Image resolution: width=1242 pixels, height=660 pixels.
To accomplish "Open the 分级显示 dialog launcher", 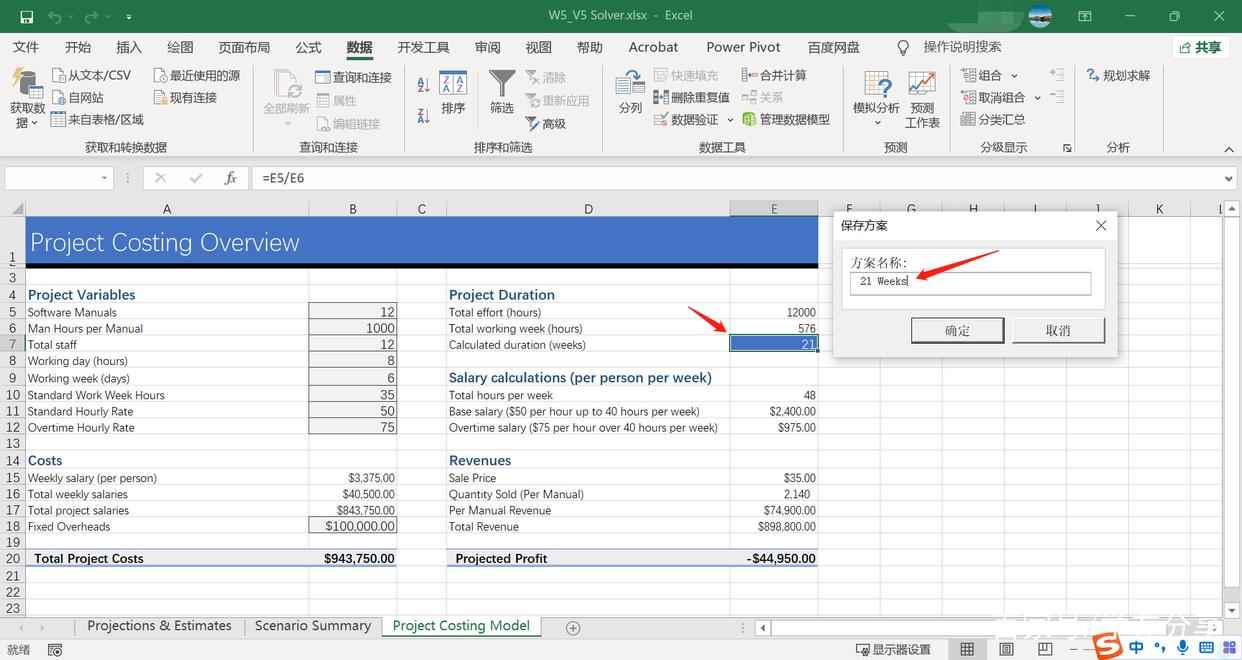I will pyautogui.click(x=1067, y=148).
